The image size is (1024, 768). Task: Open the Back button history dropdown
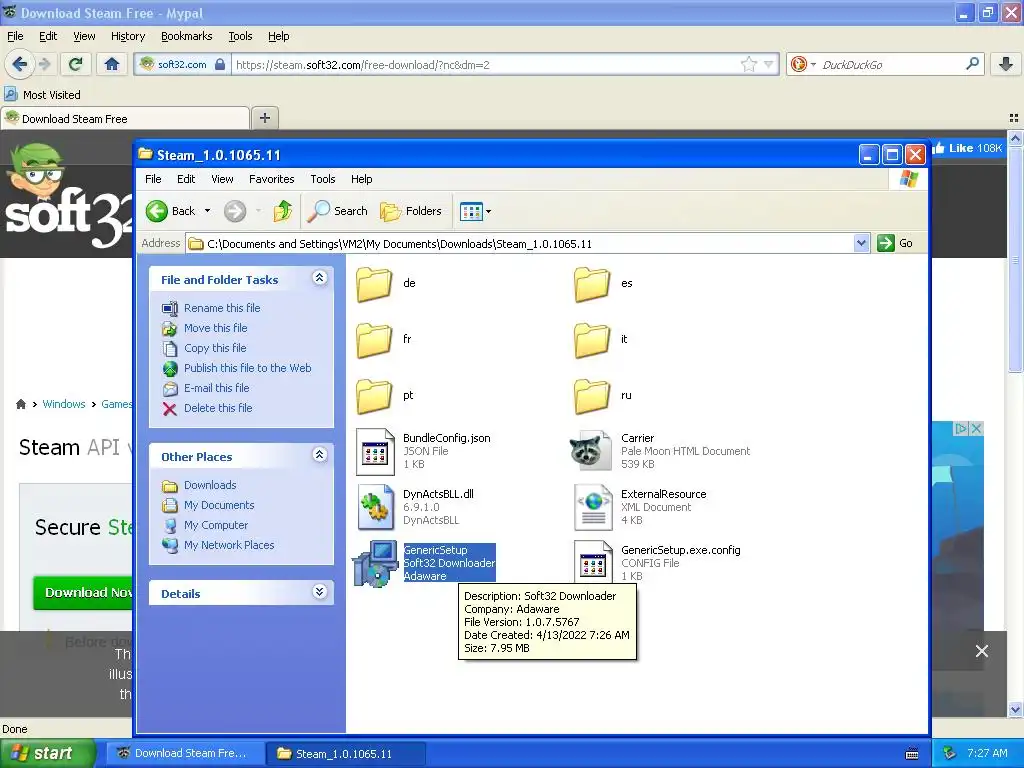click(x=207, y=211)
